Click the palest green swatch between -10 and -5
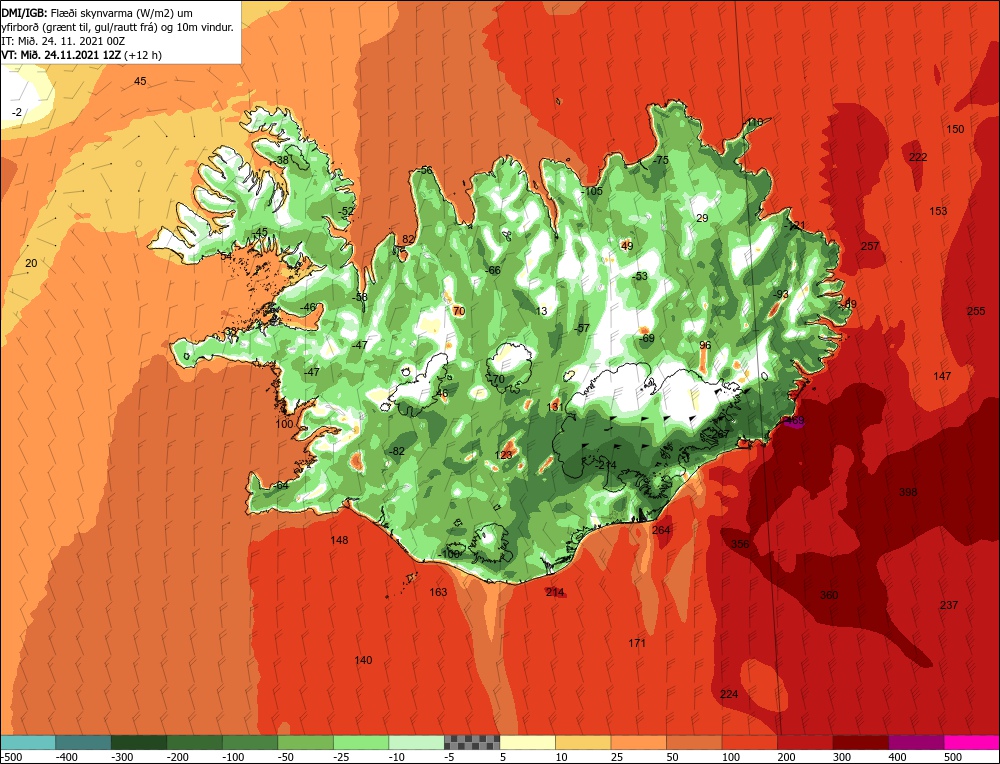 (x=416, y=742)
